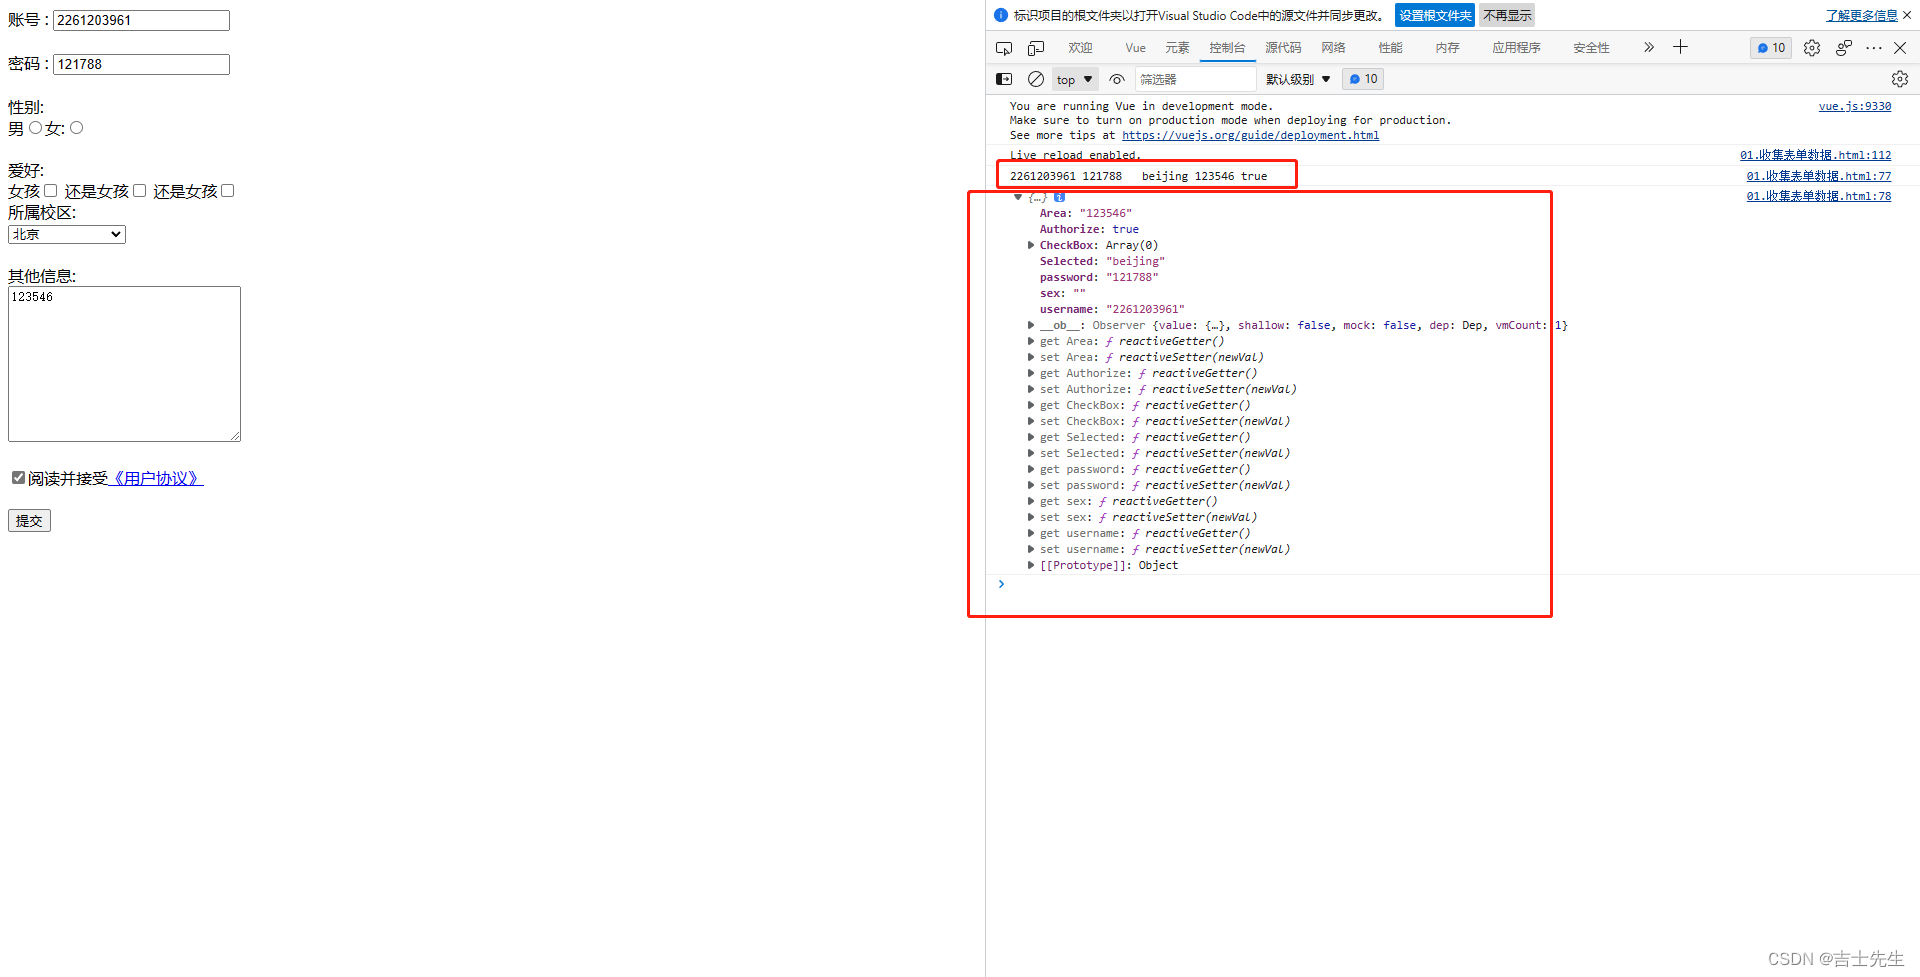Check the last 还是女孩 checkbox
The height and width of the screenshot is (977, 1920).
(227, 191)
